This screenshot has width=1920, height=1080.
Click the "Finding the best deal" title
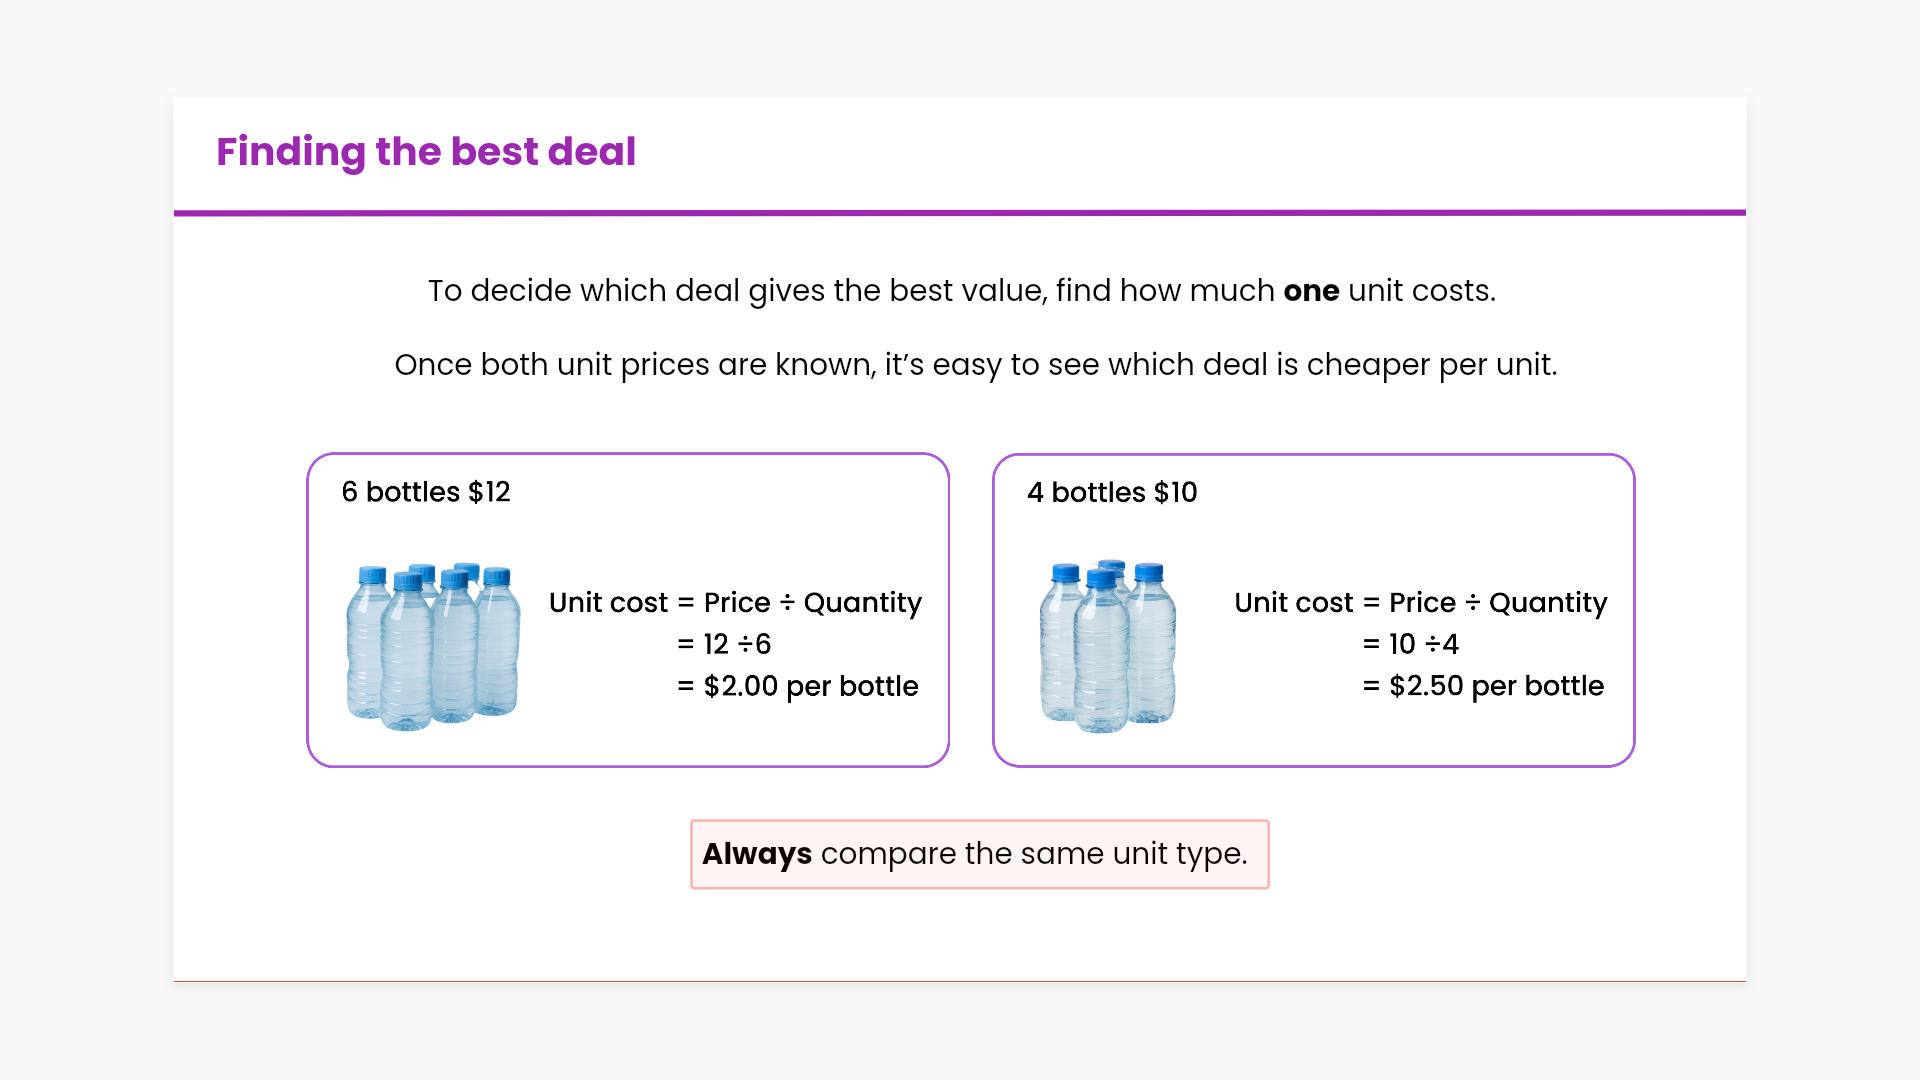[426, 152]
